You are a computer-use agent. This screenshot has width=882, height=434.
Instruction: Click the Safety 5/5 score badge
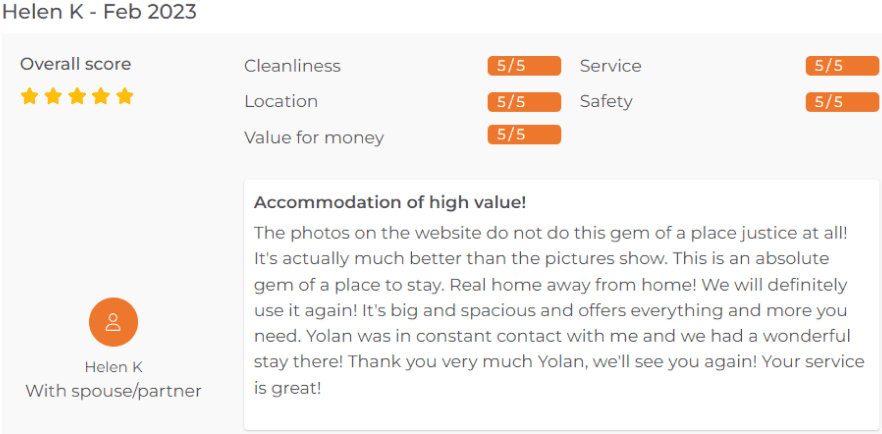click(842, 101)
